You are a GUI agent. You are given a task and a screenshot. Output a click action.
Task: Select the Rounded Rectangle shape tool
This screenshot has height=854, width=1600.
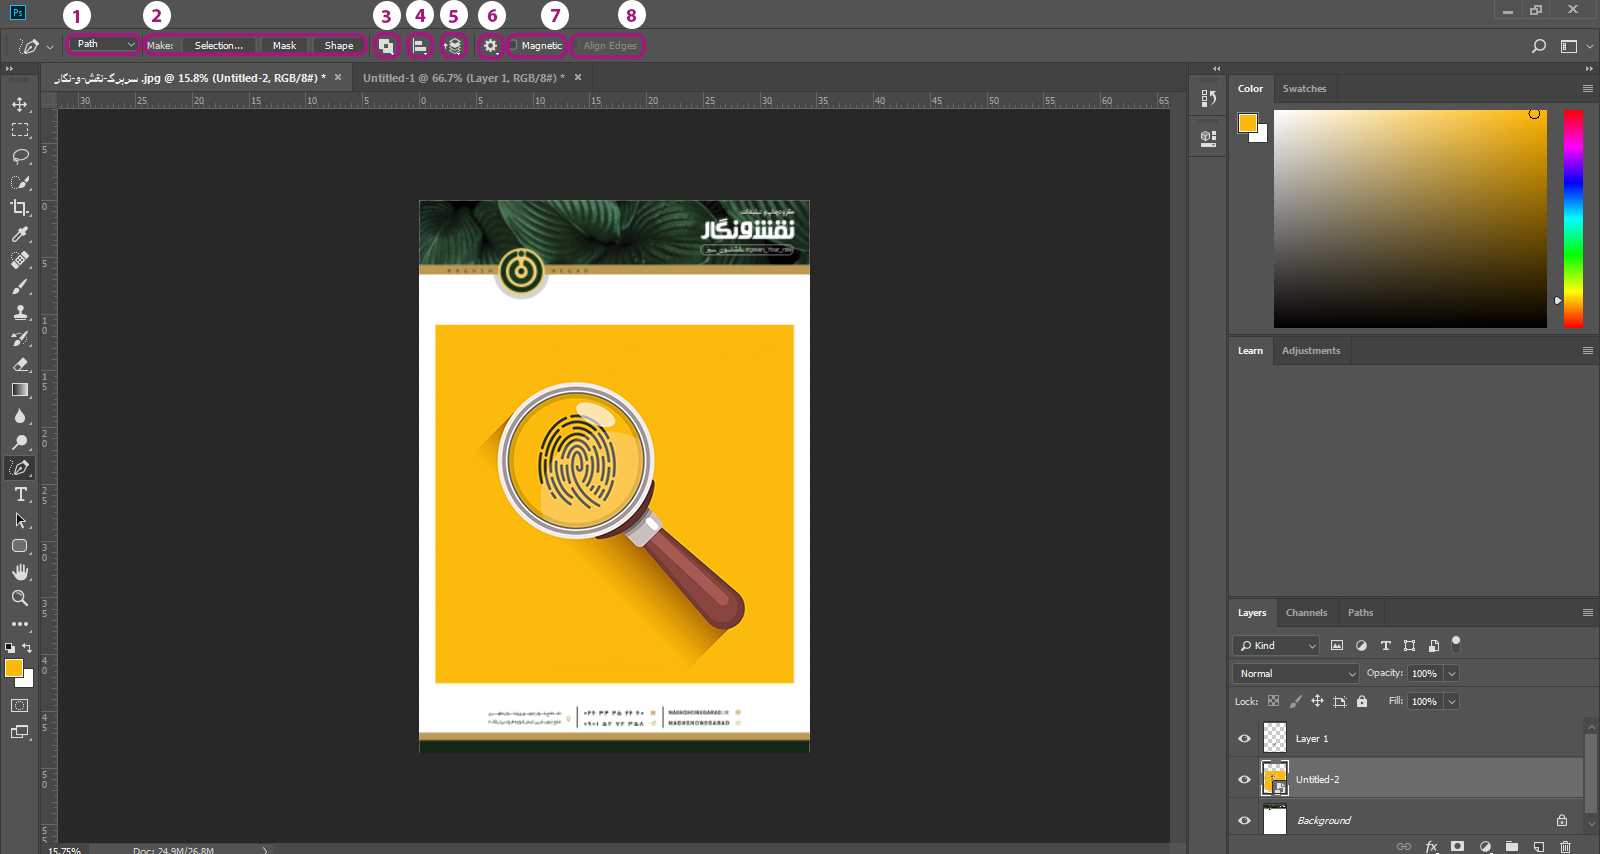(20, 546)
